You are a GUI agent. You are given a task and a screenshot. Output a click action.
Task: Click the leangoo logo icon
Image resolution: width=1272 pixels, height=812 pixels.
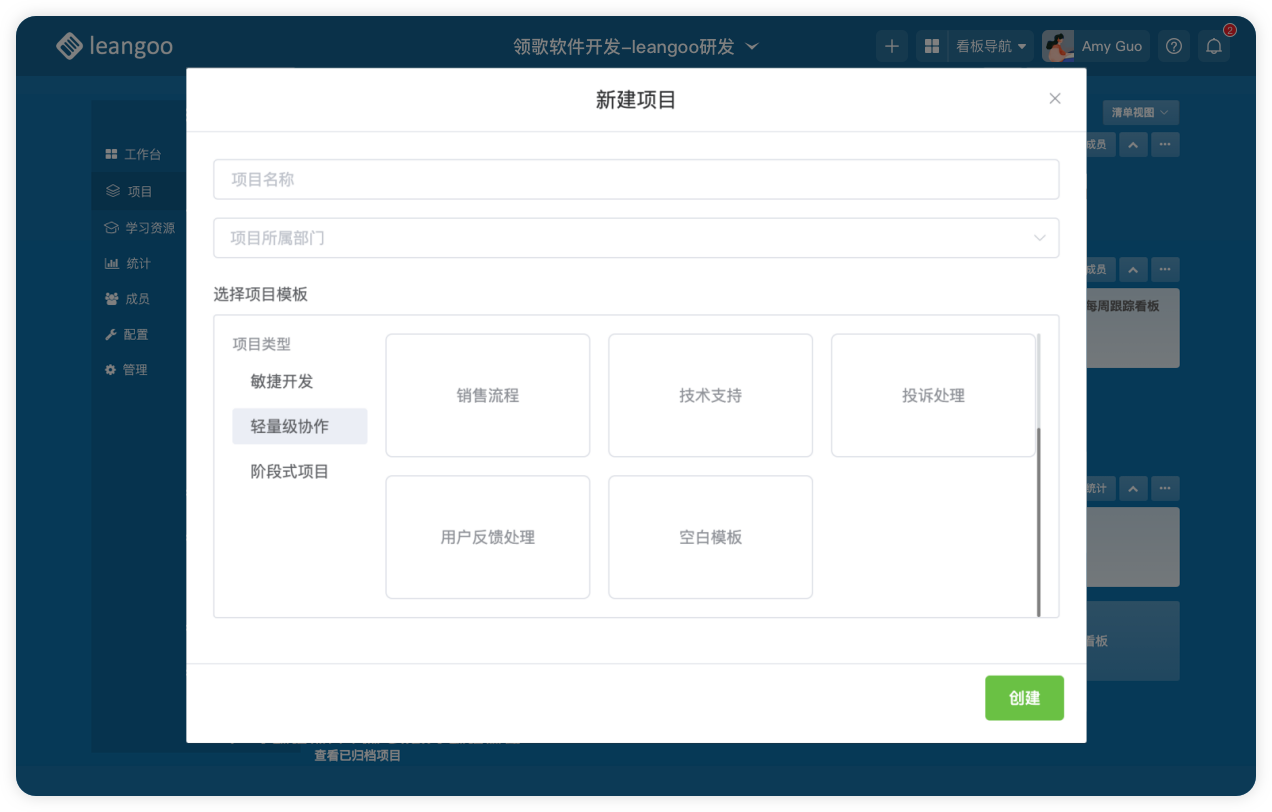[69, 46]
